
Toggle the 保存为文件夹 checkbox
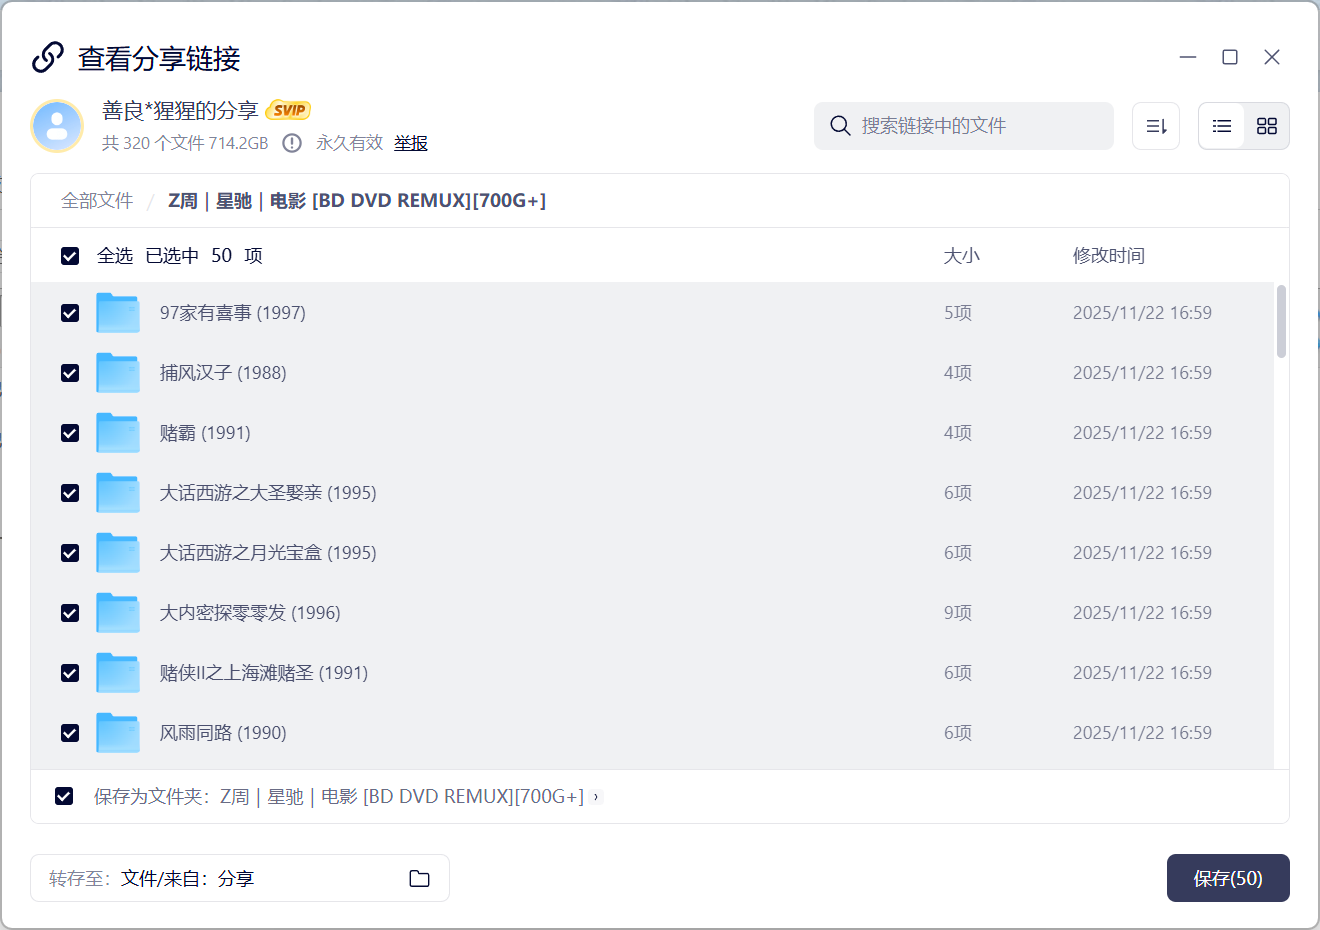64,796
